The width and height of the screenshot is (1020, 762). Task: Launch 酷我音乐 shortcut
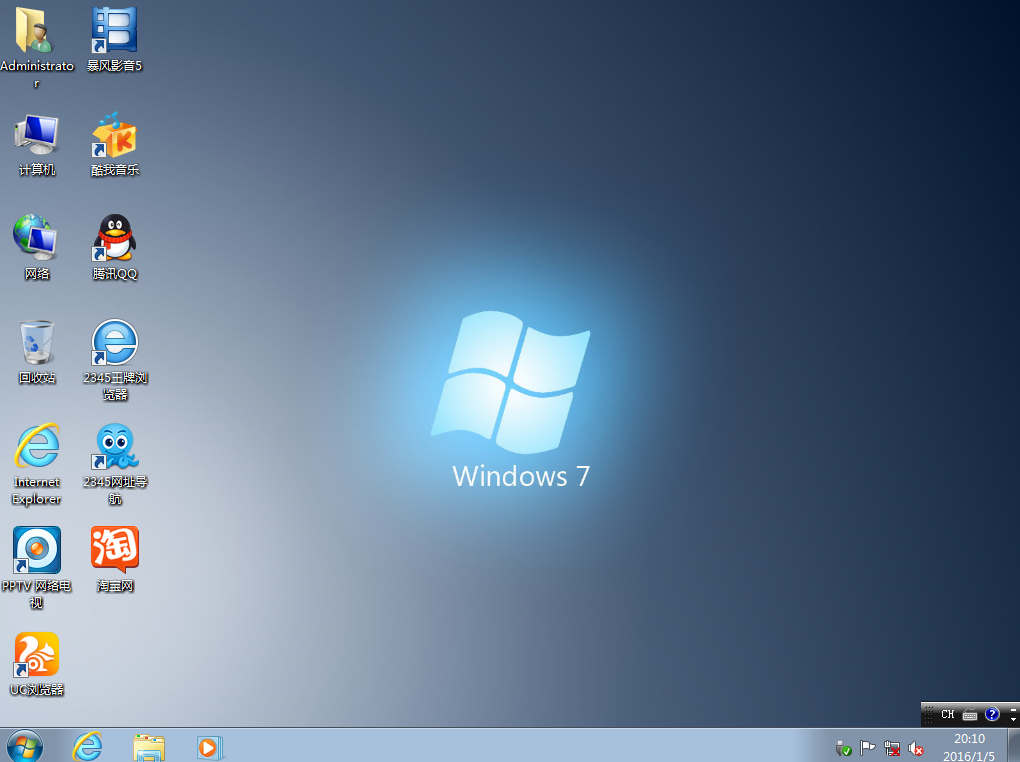pyautogui.click(x=114, y=144)
